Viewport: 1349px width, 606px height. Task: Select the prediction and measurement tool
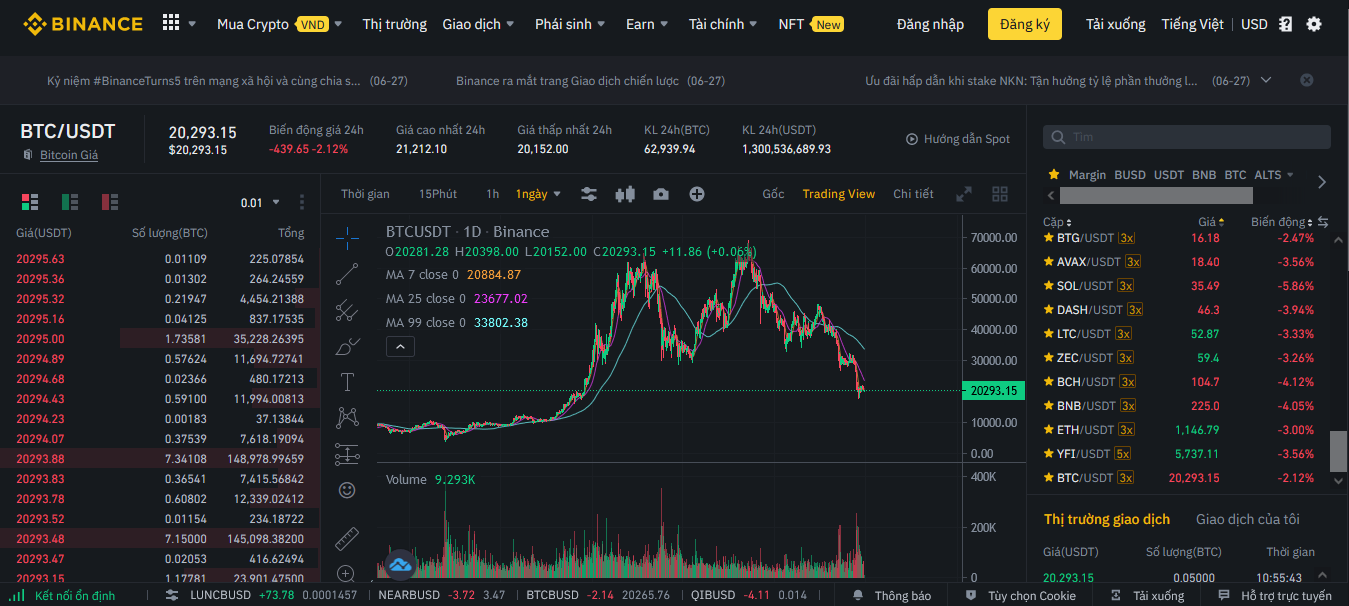347,454
